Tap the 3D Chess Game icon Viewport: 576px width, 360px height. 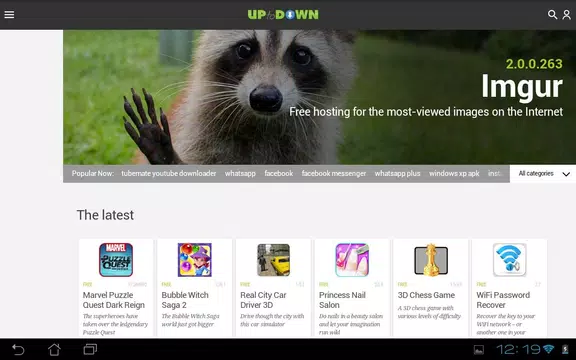(x=431, y=260)
